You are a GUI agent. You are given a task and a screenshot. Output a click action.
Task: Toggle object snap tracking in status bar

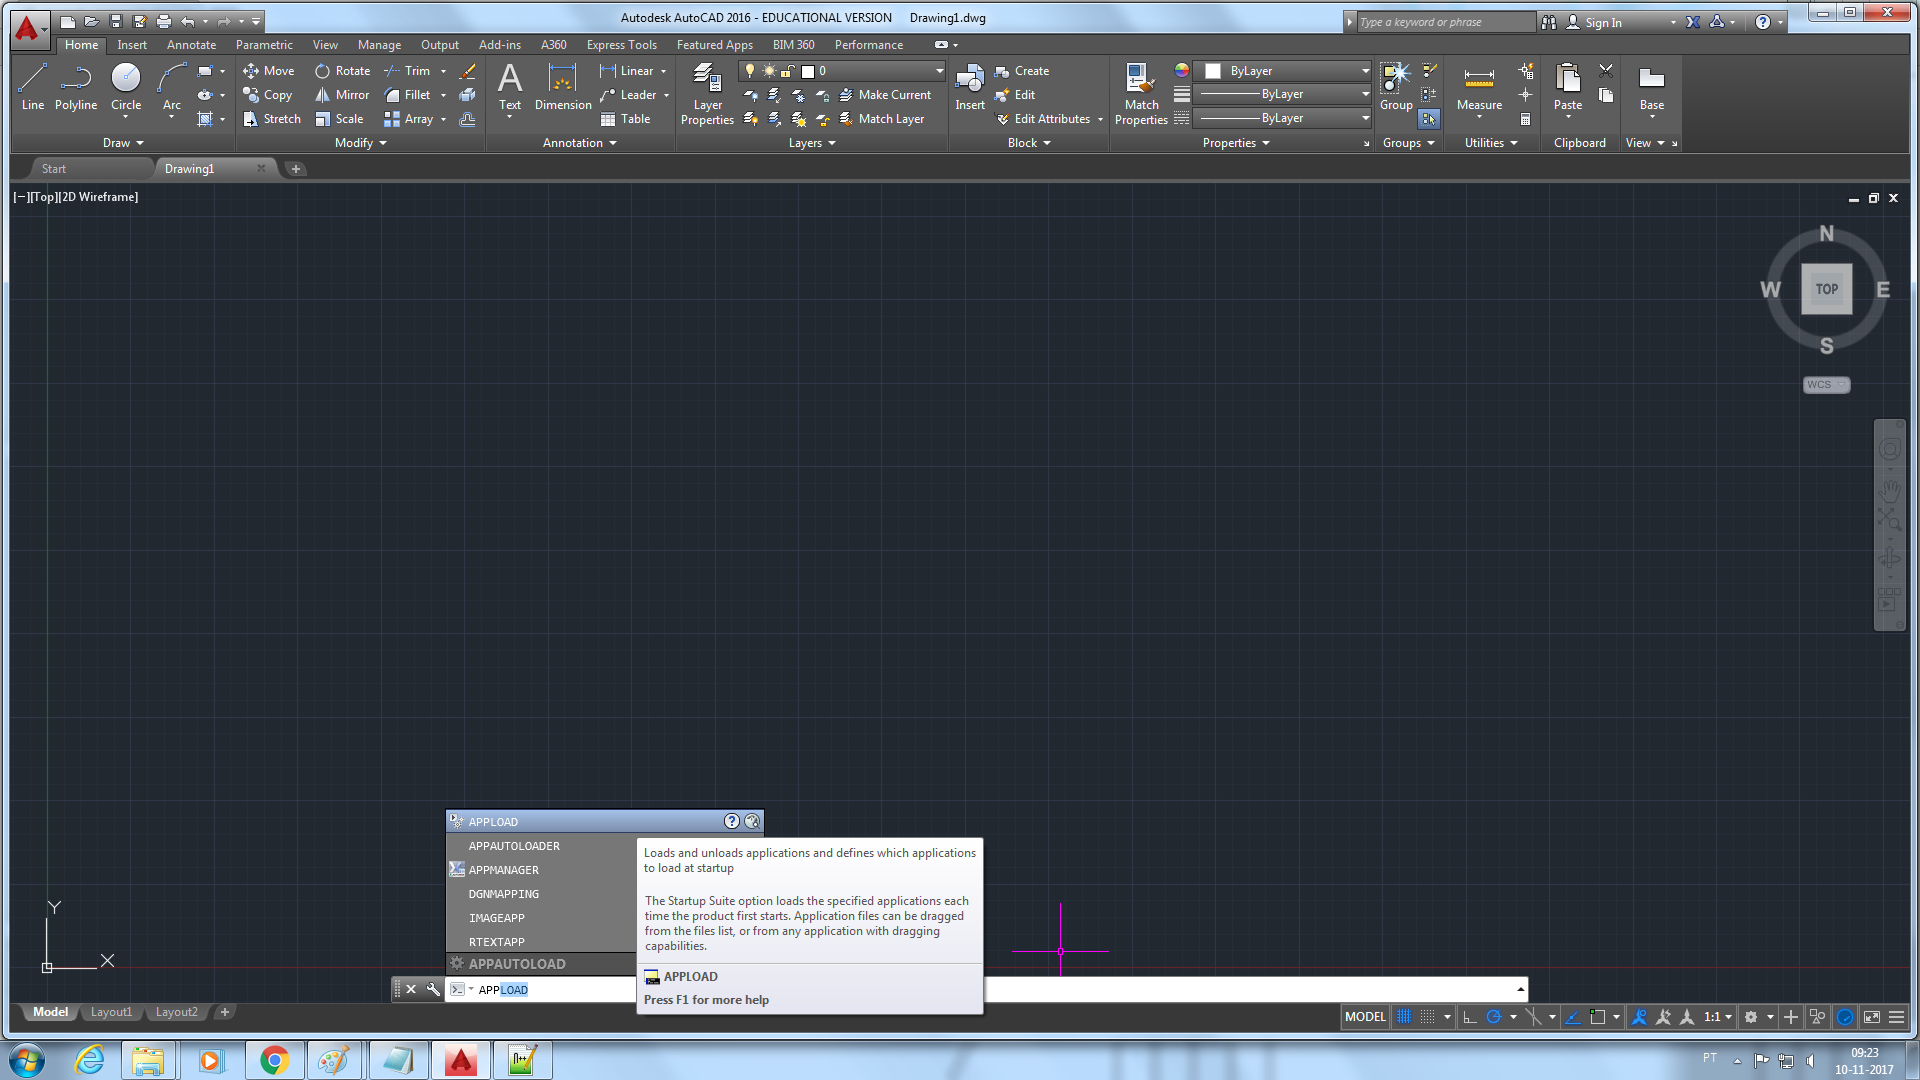pyautogui.click(x=1573, y=1017)
